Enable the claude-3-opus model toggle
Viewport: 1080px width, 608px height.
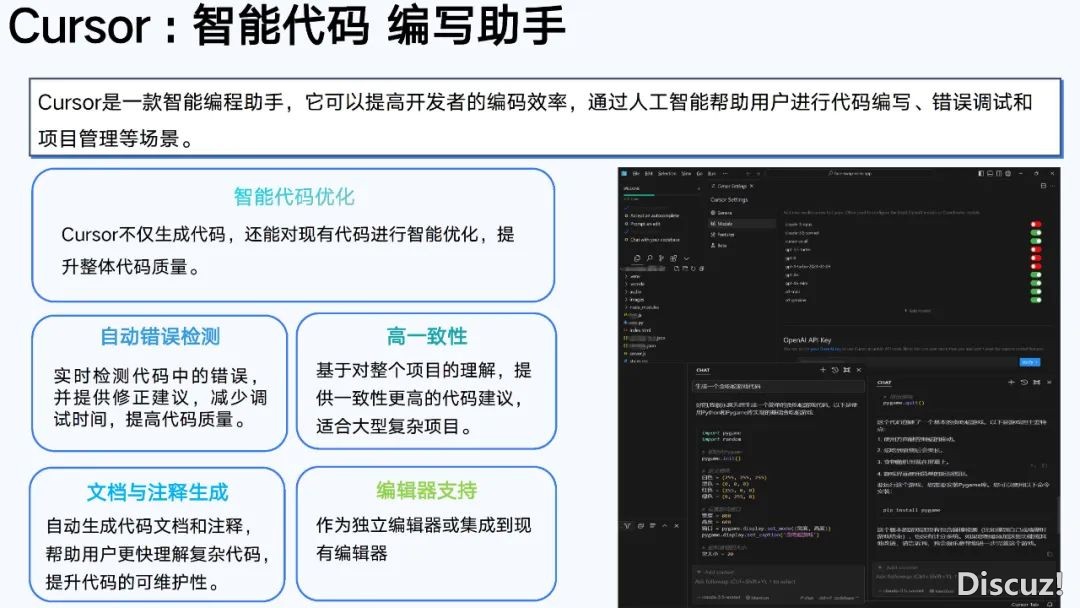tap(1036, 224)
